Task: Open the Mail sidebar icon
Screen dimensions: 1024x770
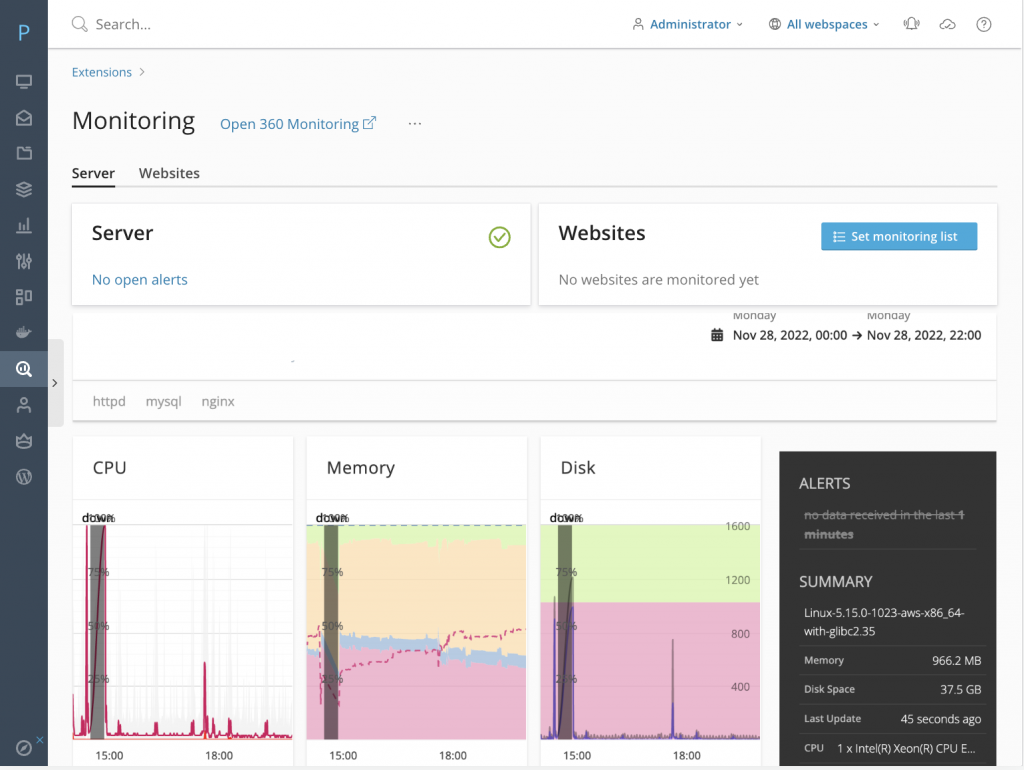Action: click(24, 118)
